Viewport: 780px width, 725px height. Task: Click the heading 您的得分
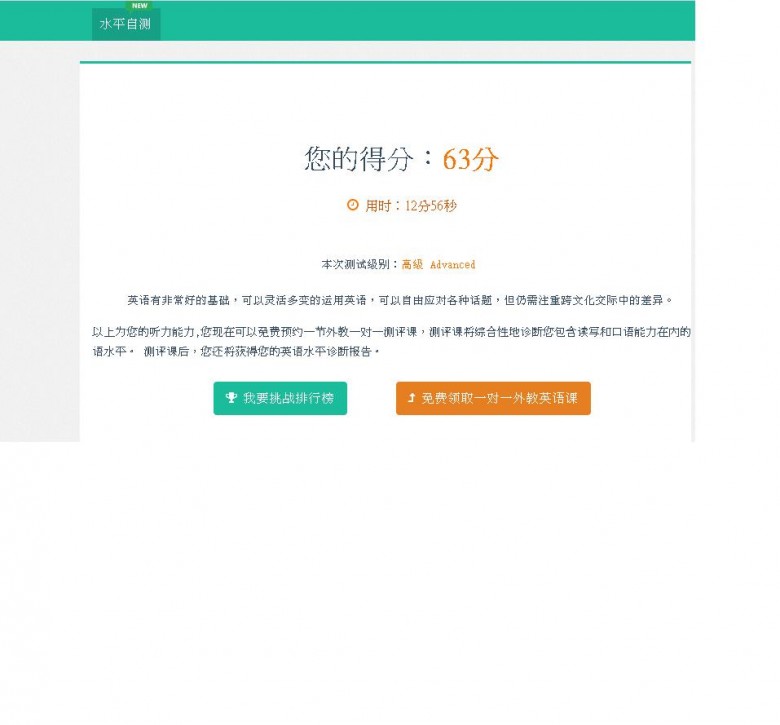coord(359,159)
